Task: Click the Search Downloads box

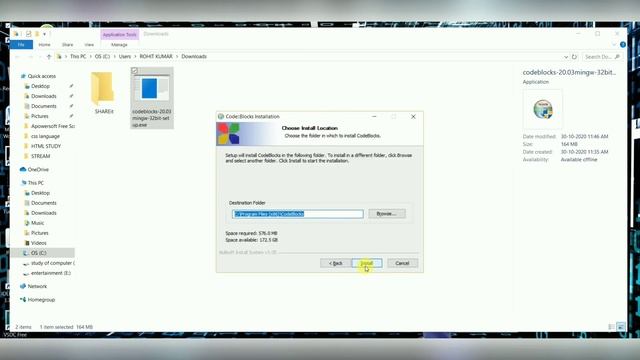Action: (602, 57)
